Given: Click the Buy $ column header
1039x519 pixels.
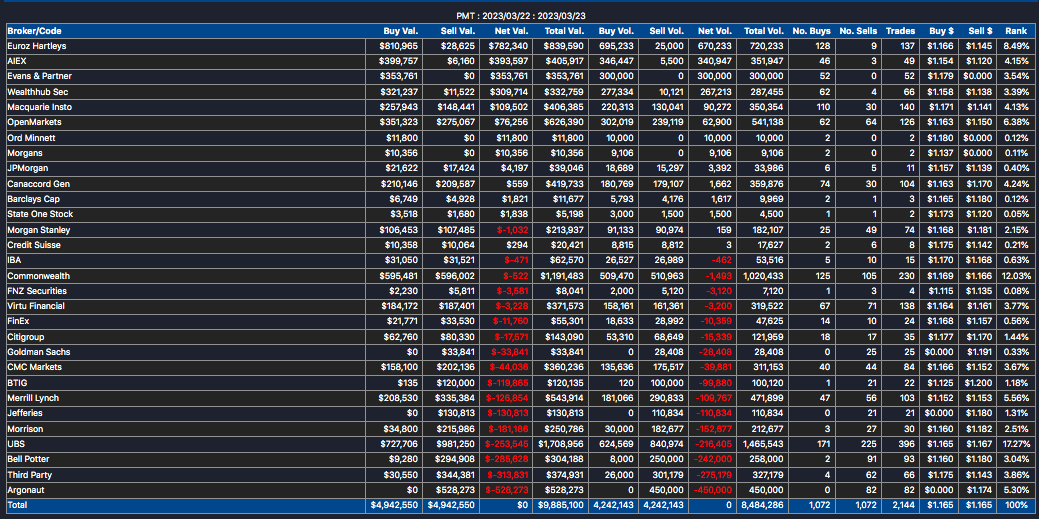Looking at the screenshot, I should [x=942, y=31].
